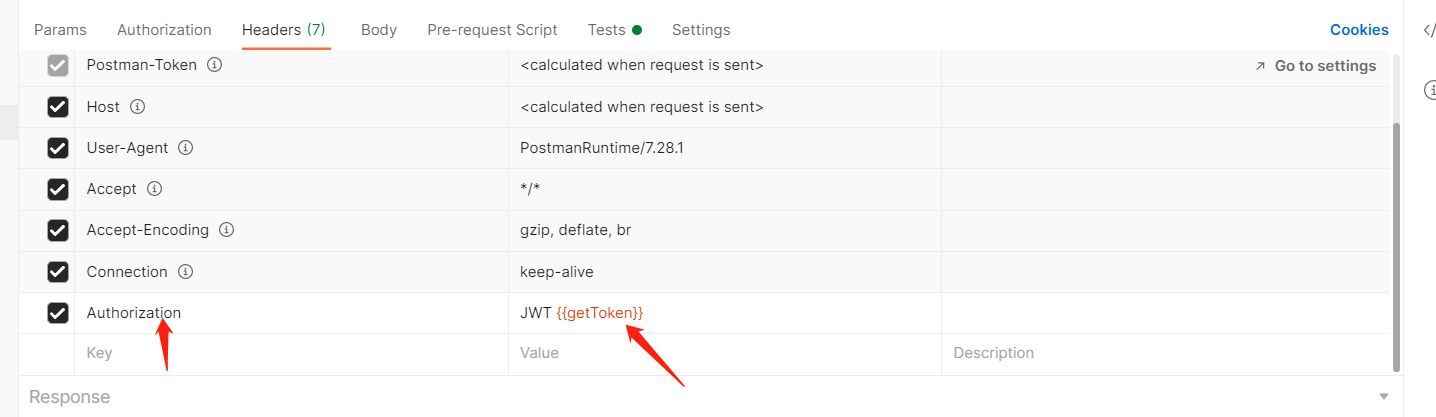Uncheck the Host header checkbox

[x=58, y=107]
